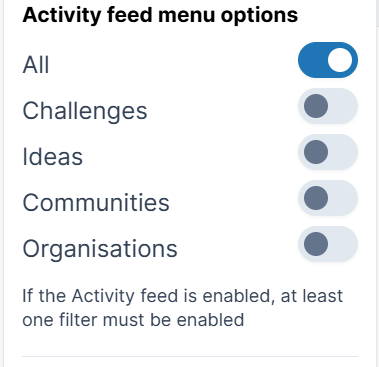The image size is (379, 367).
Task: Click the grey knob of the Ideas switch
Action: click(x=316, y=152)
